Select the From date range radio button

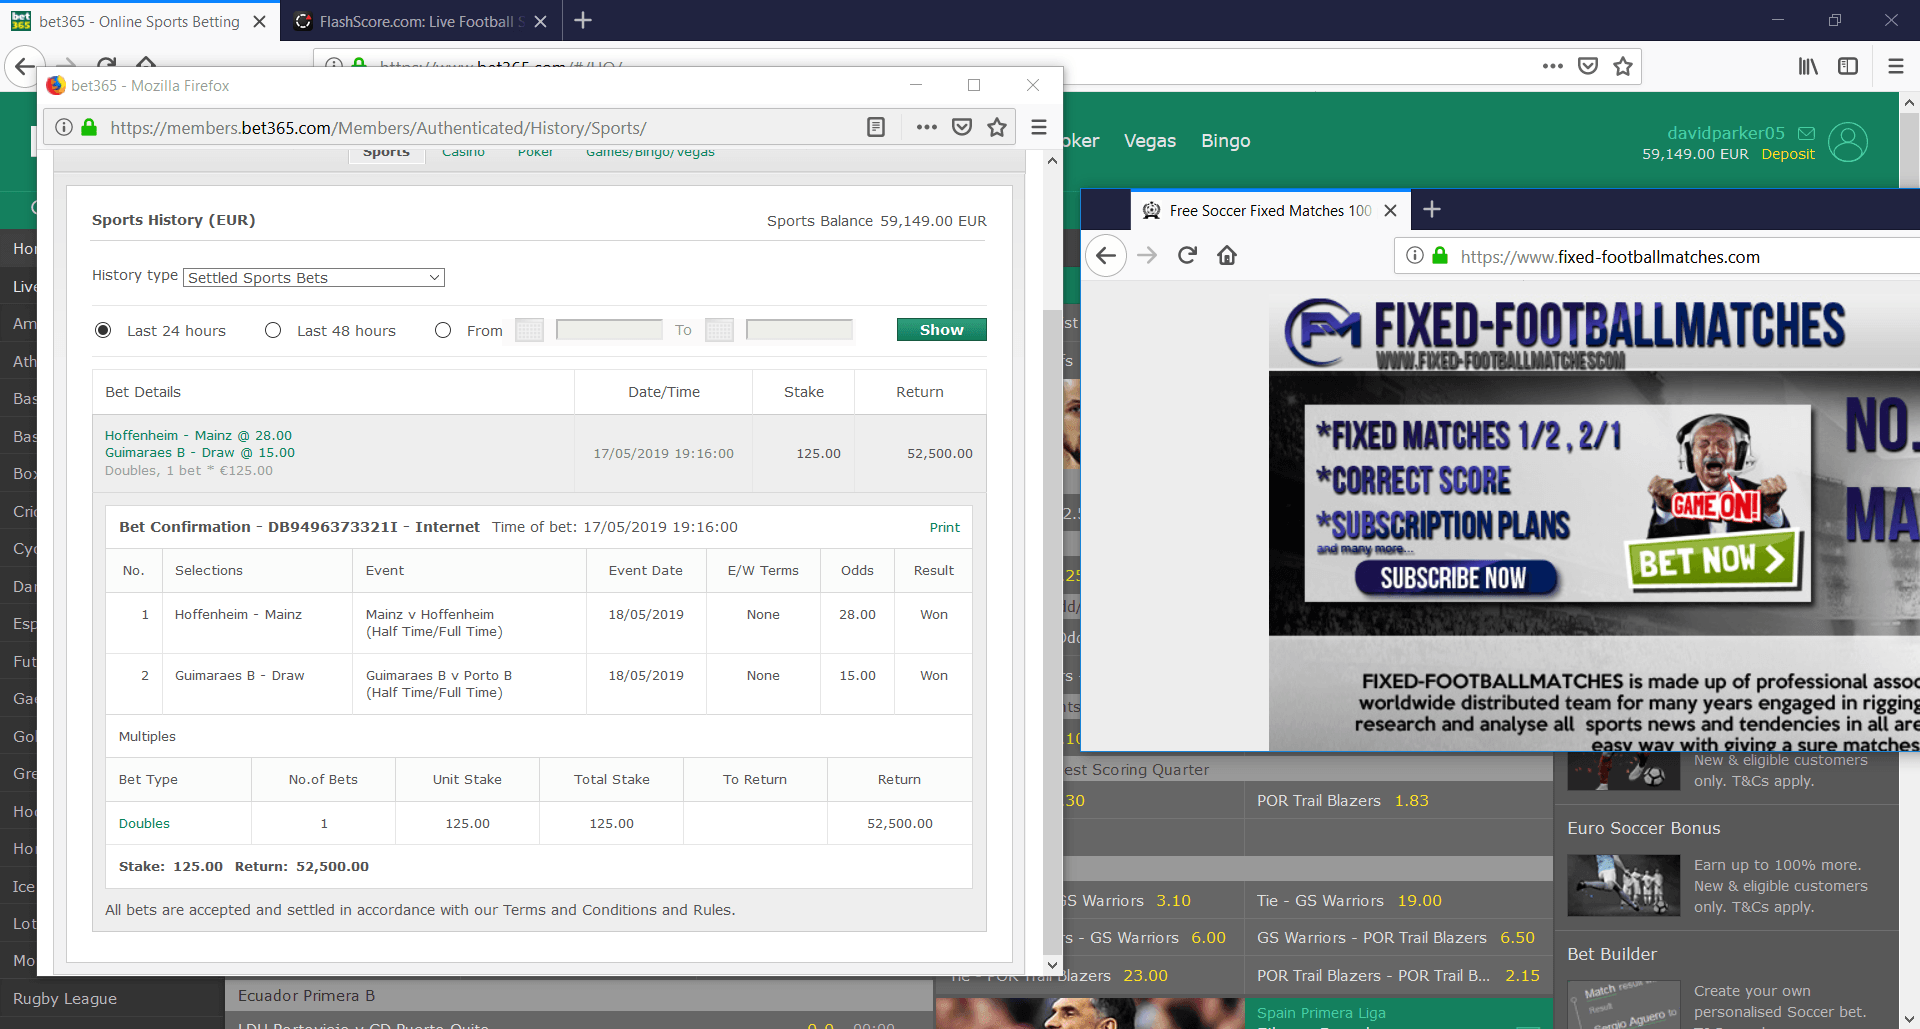(x=443, y=330)
